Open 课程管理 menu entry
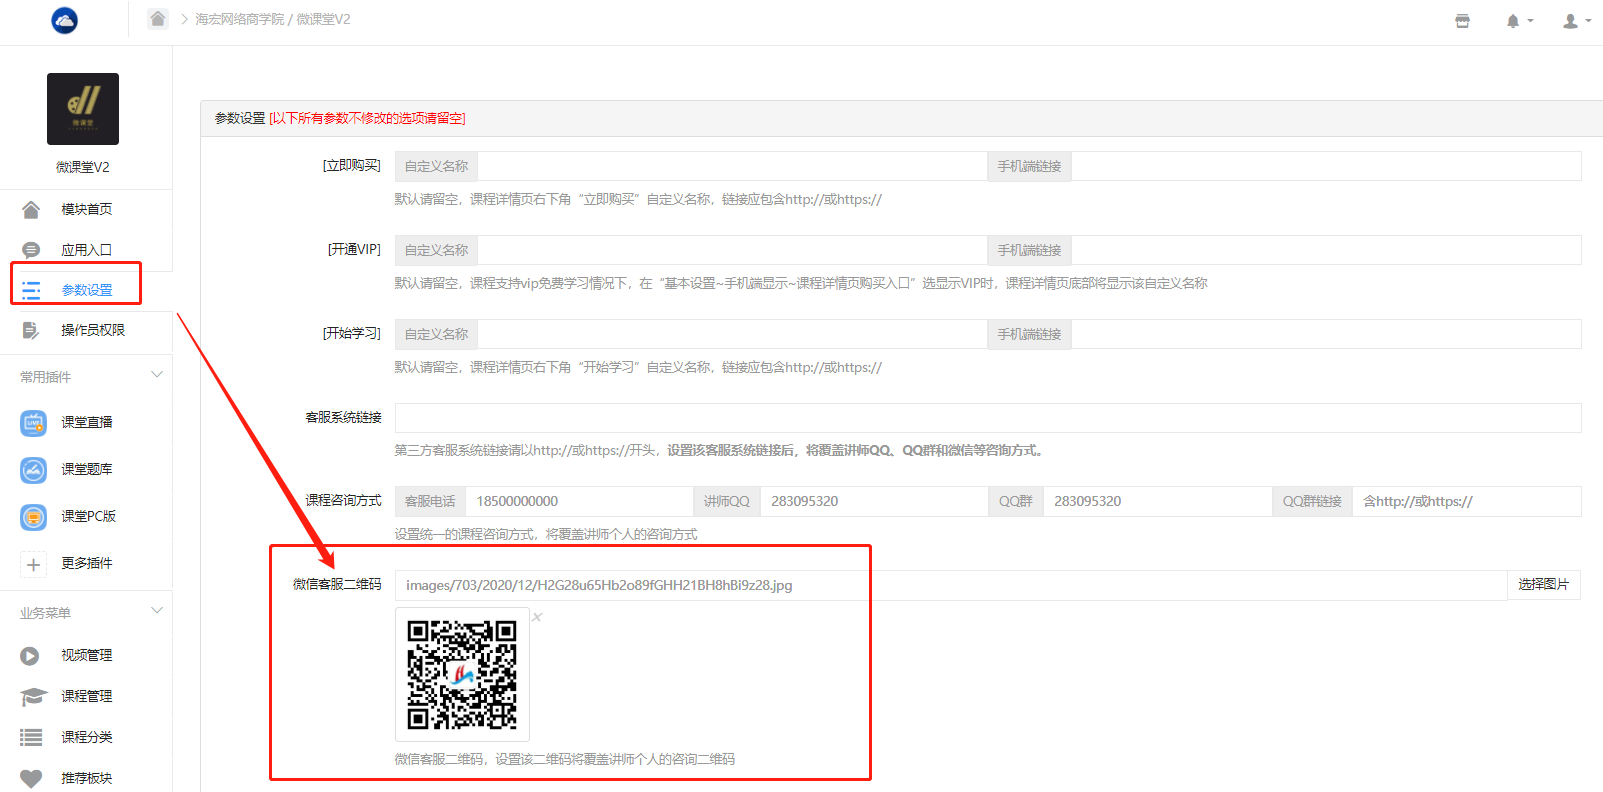The image size is (1603, 792). [x=86, y=696]
